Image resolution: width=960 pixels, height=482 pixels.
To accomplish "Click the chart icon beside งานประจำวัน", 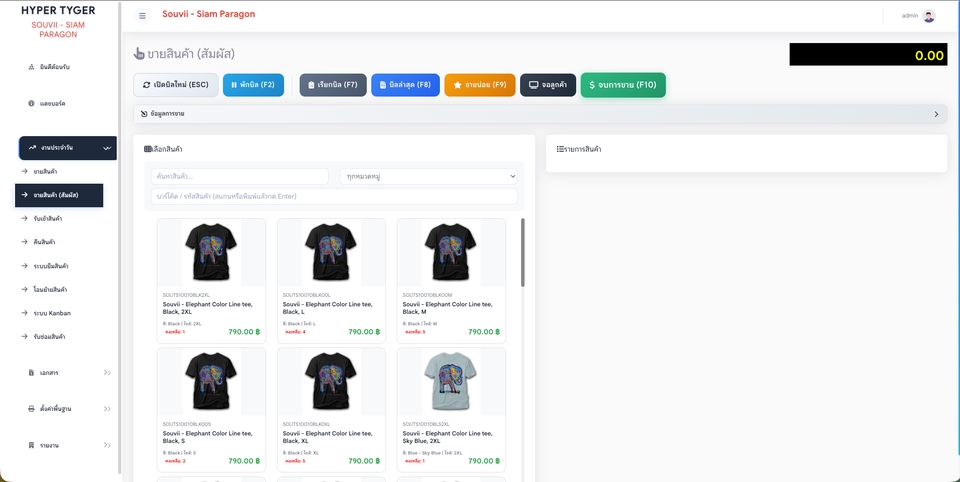I will point(32,148).
